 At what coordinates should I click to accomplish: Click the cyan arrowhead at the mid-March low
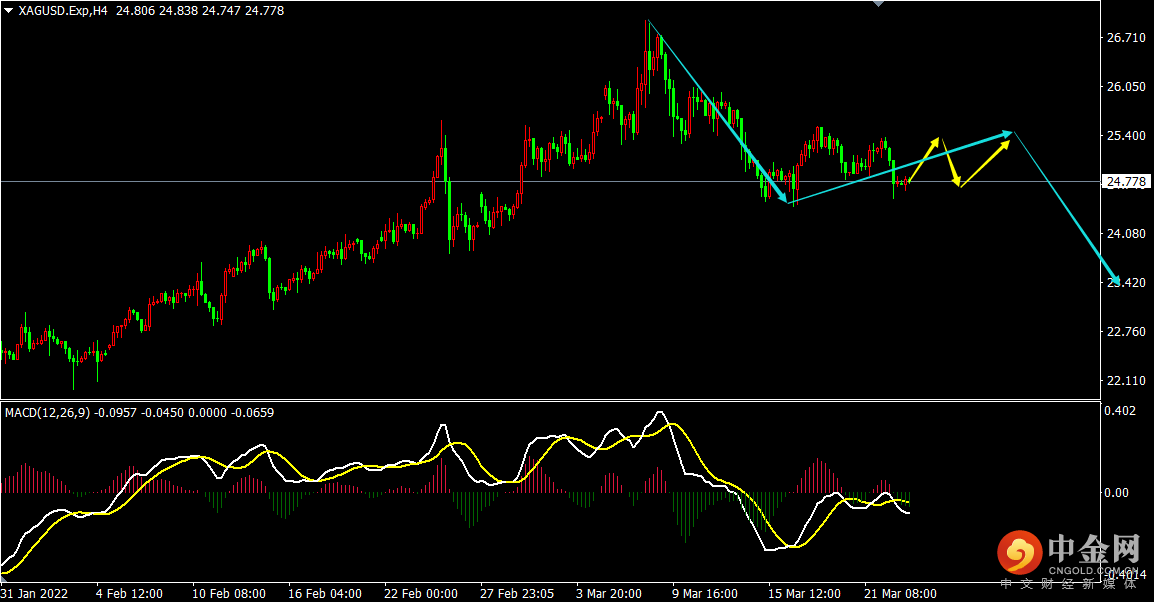tap(786, 200)
